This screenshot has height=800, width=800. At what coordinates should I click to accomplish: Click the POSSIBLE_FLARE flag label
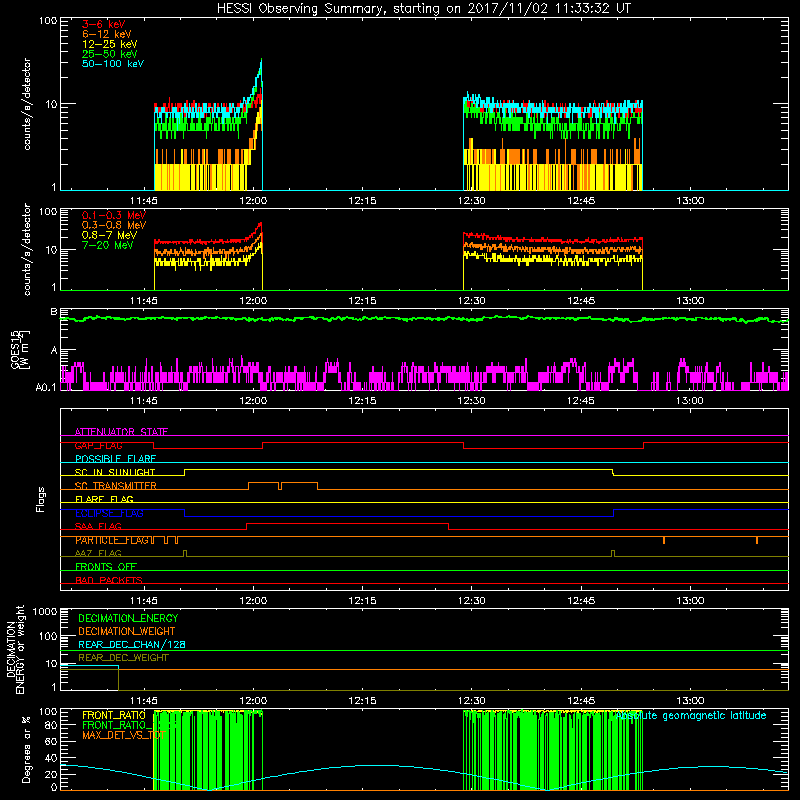(115, 459)
